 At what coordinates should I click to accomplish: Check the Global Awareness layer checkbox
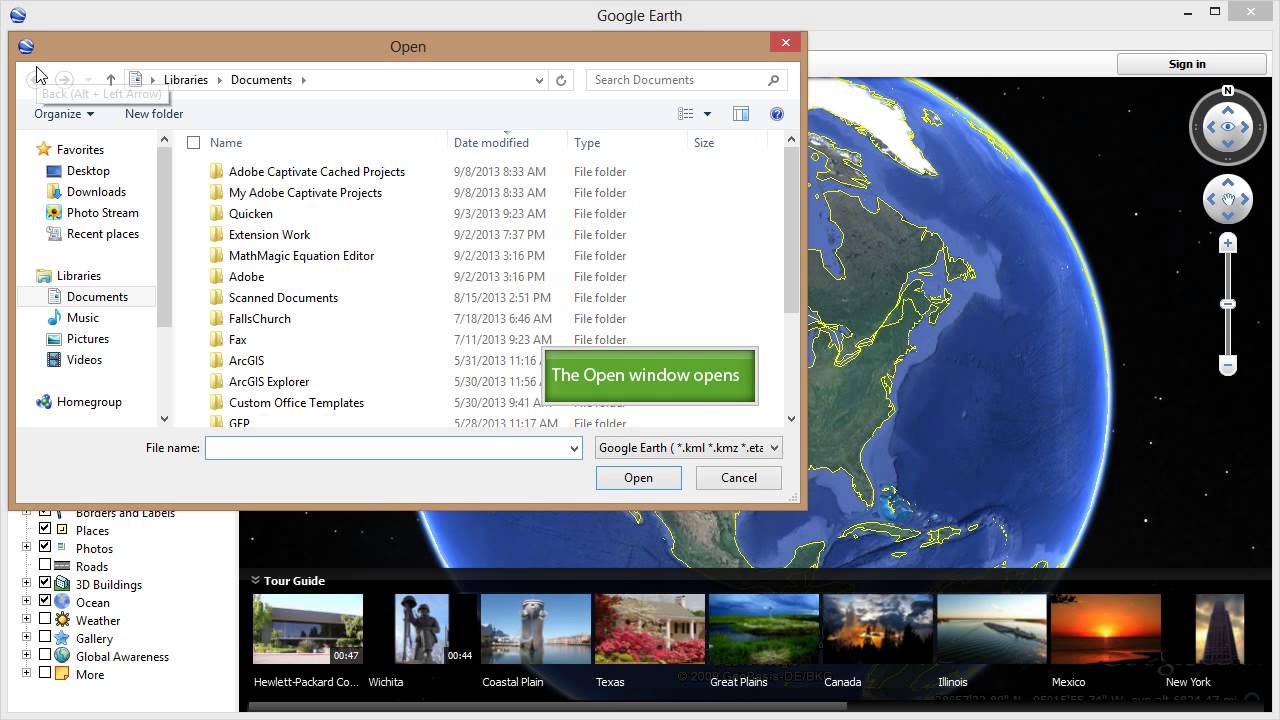[x=45, y=655]
